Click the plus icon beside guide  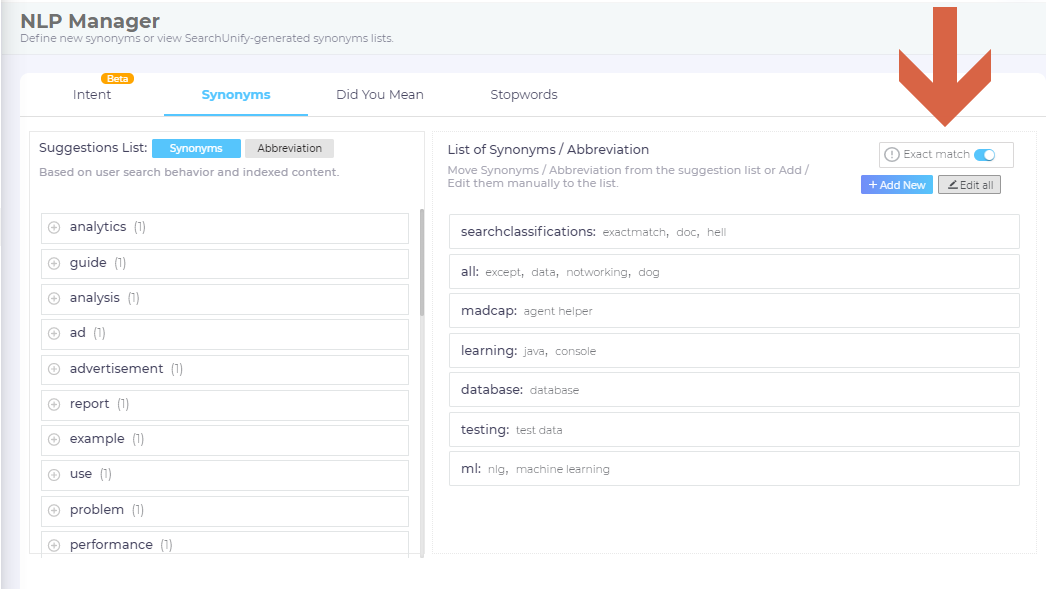(x=54, y=263)
